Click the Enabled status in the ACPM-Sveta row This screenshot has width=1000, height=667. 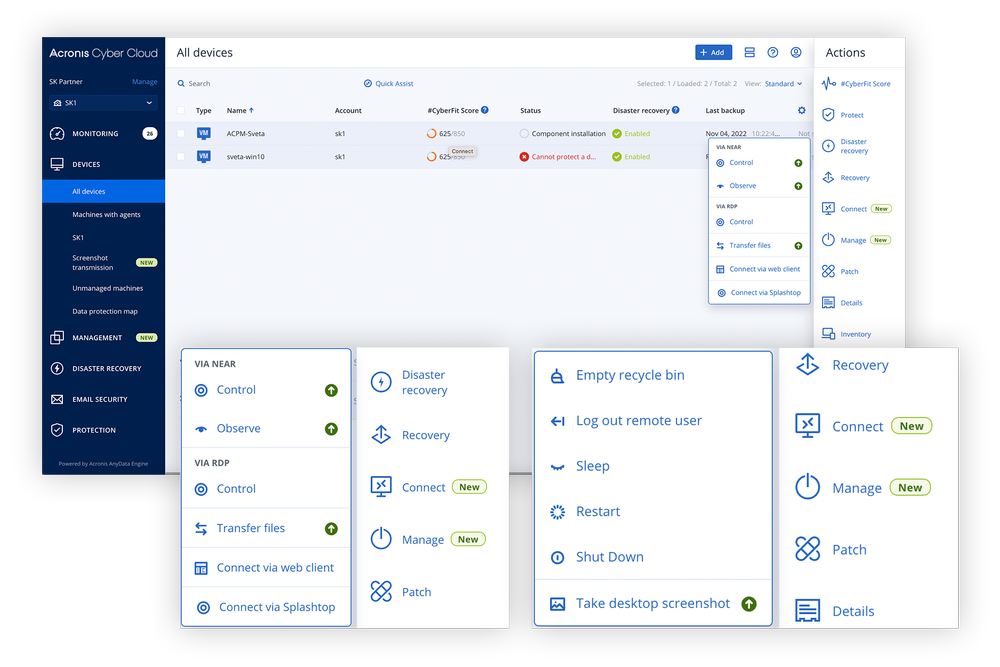[x=631, y=134]
